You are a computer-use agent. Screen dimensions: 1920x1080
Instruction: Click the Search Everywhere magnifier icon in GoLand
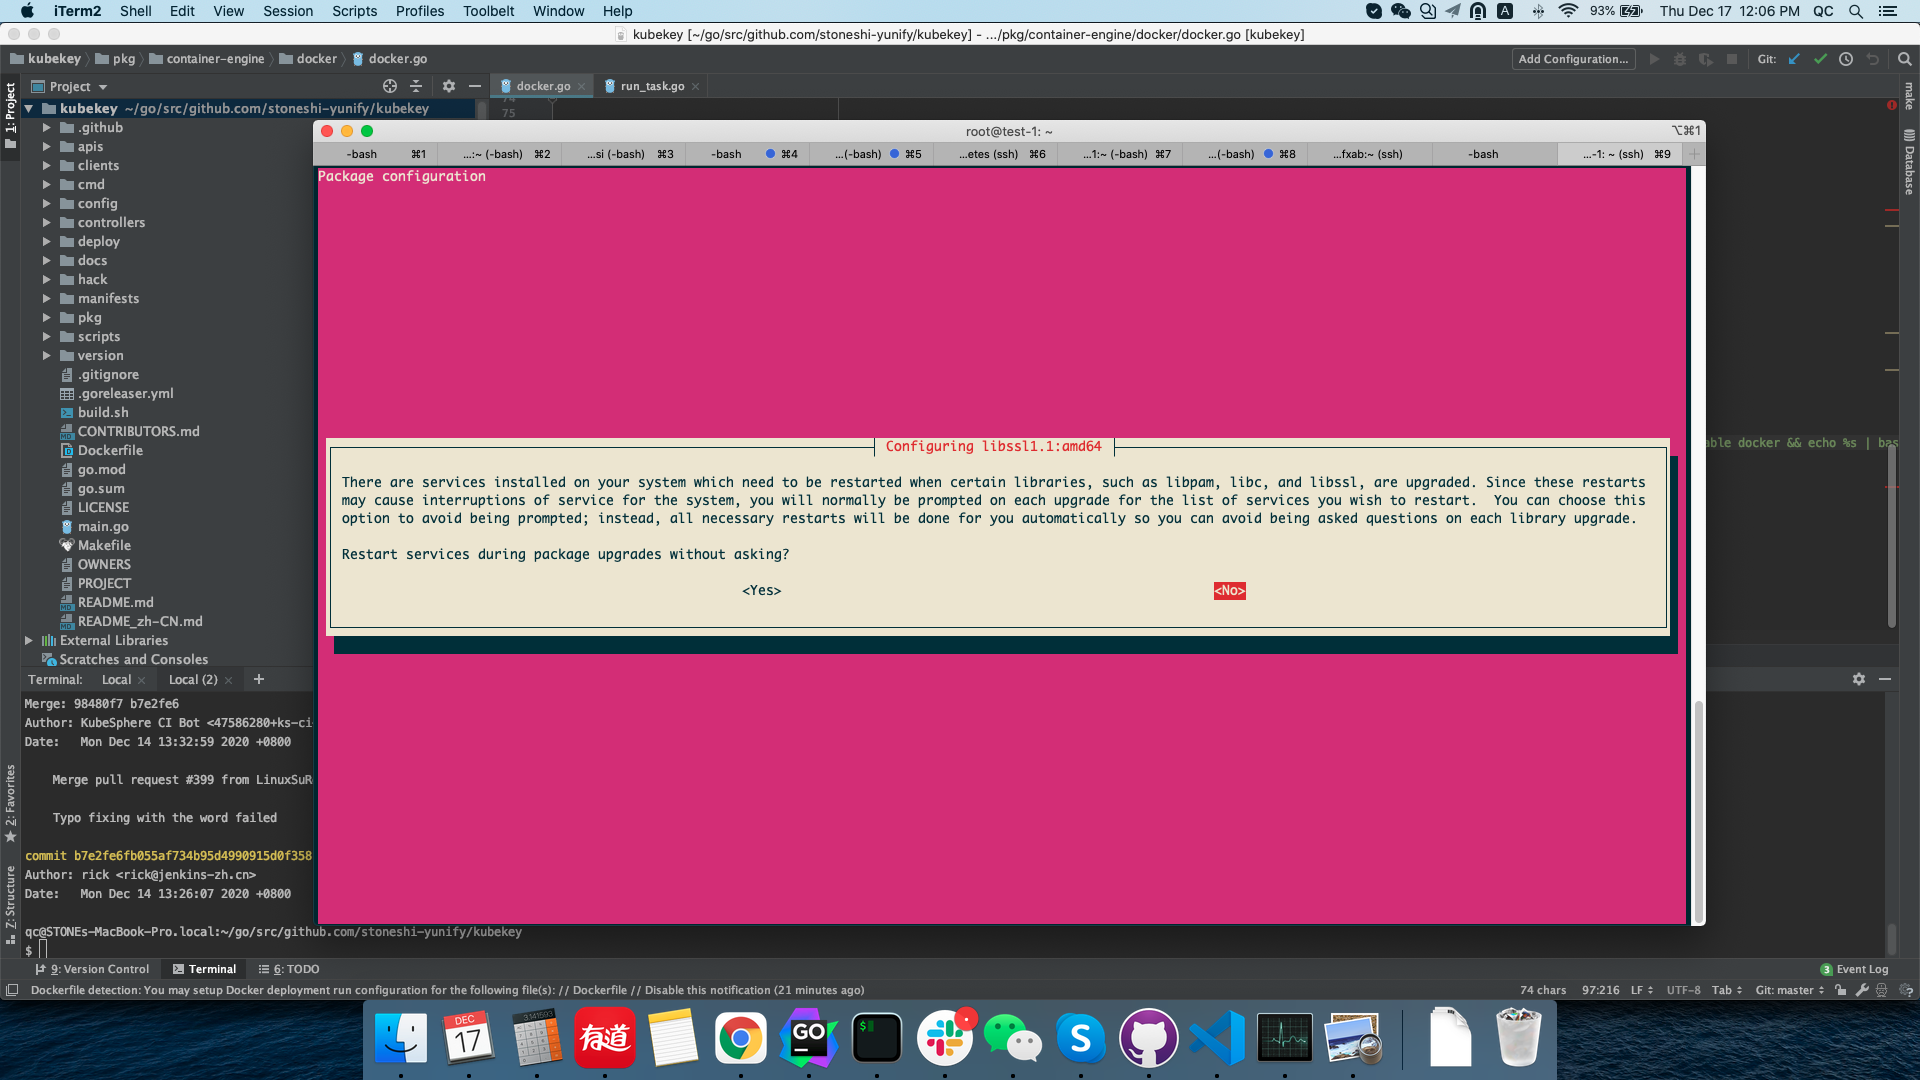coord(1905,59)
